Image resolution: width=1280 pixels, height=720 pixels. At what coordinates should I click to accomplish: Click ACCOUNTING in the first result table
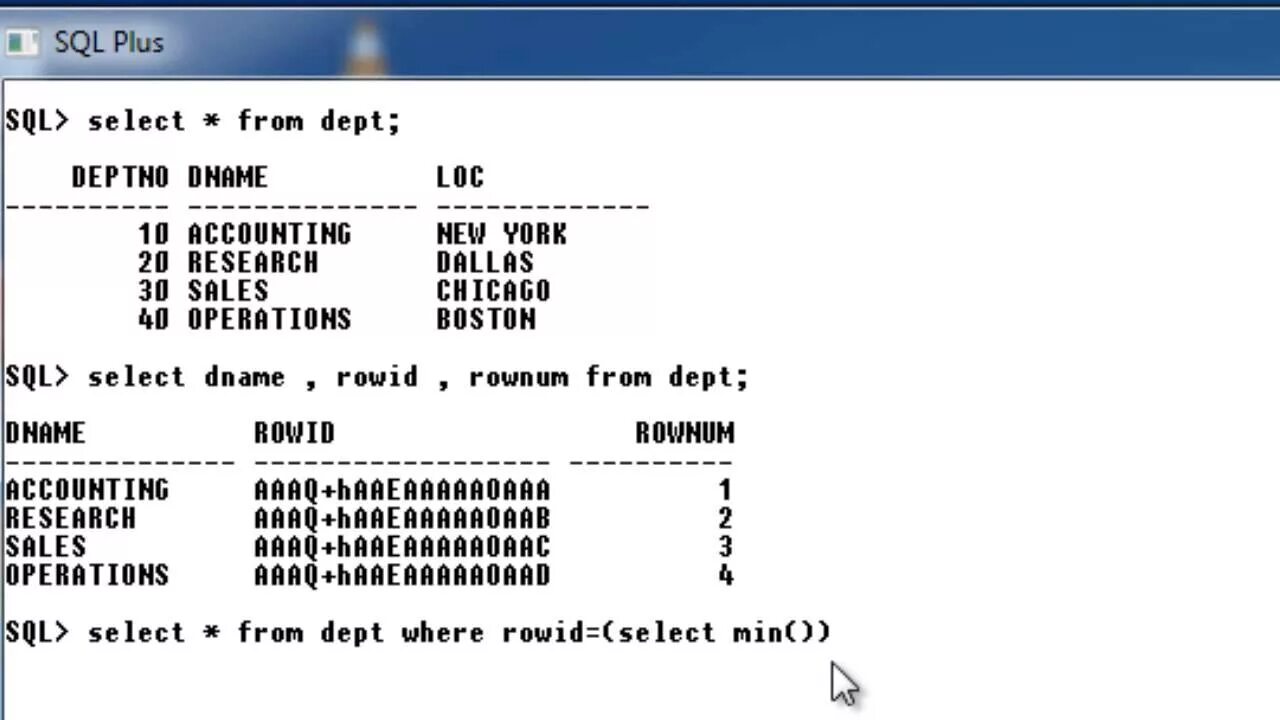[269, 234]
